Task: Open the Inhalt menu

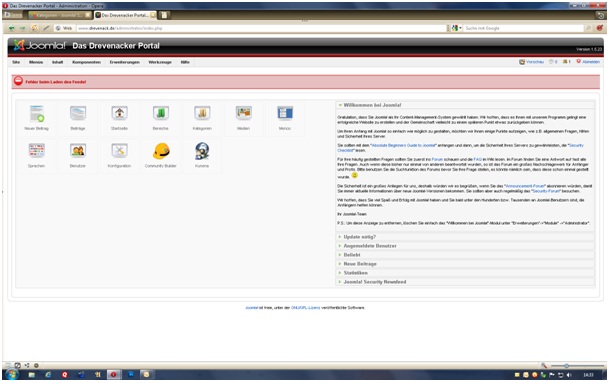Action: 57,62
